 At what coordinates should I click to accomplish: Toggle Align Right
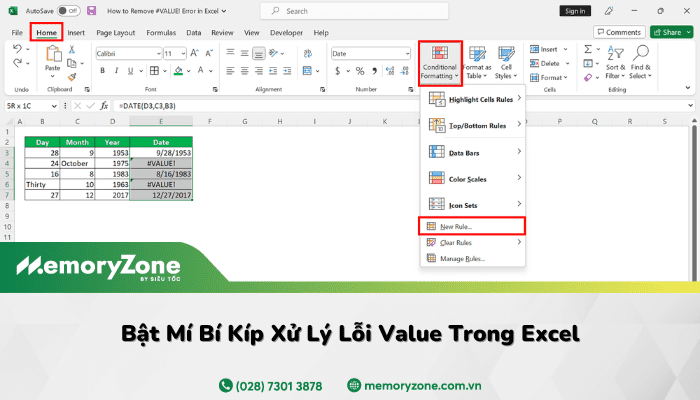tap(259, 71)
